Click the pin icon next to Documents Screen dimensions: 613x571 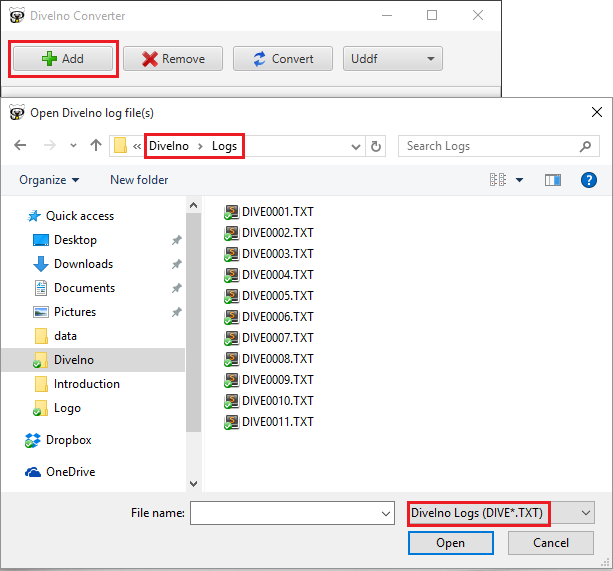[x=177, y=288]
